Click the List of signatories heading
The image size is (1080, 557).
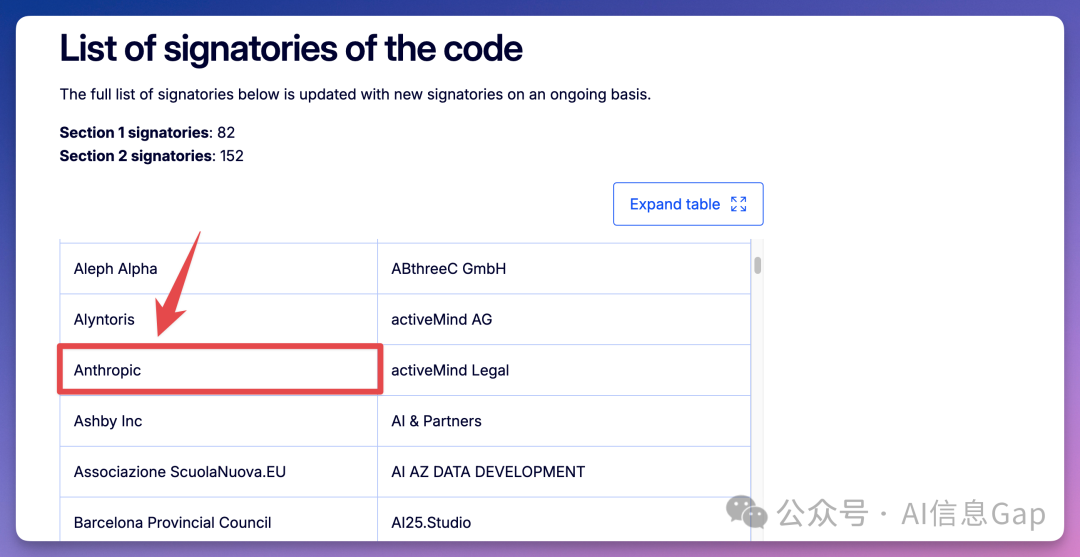(291, 49)
